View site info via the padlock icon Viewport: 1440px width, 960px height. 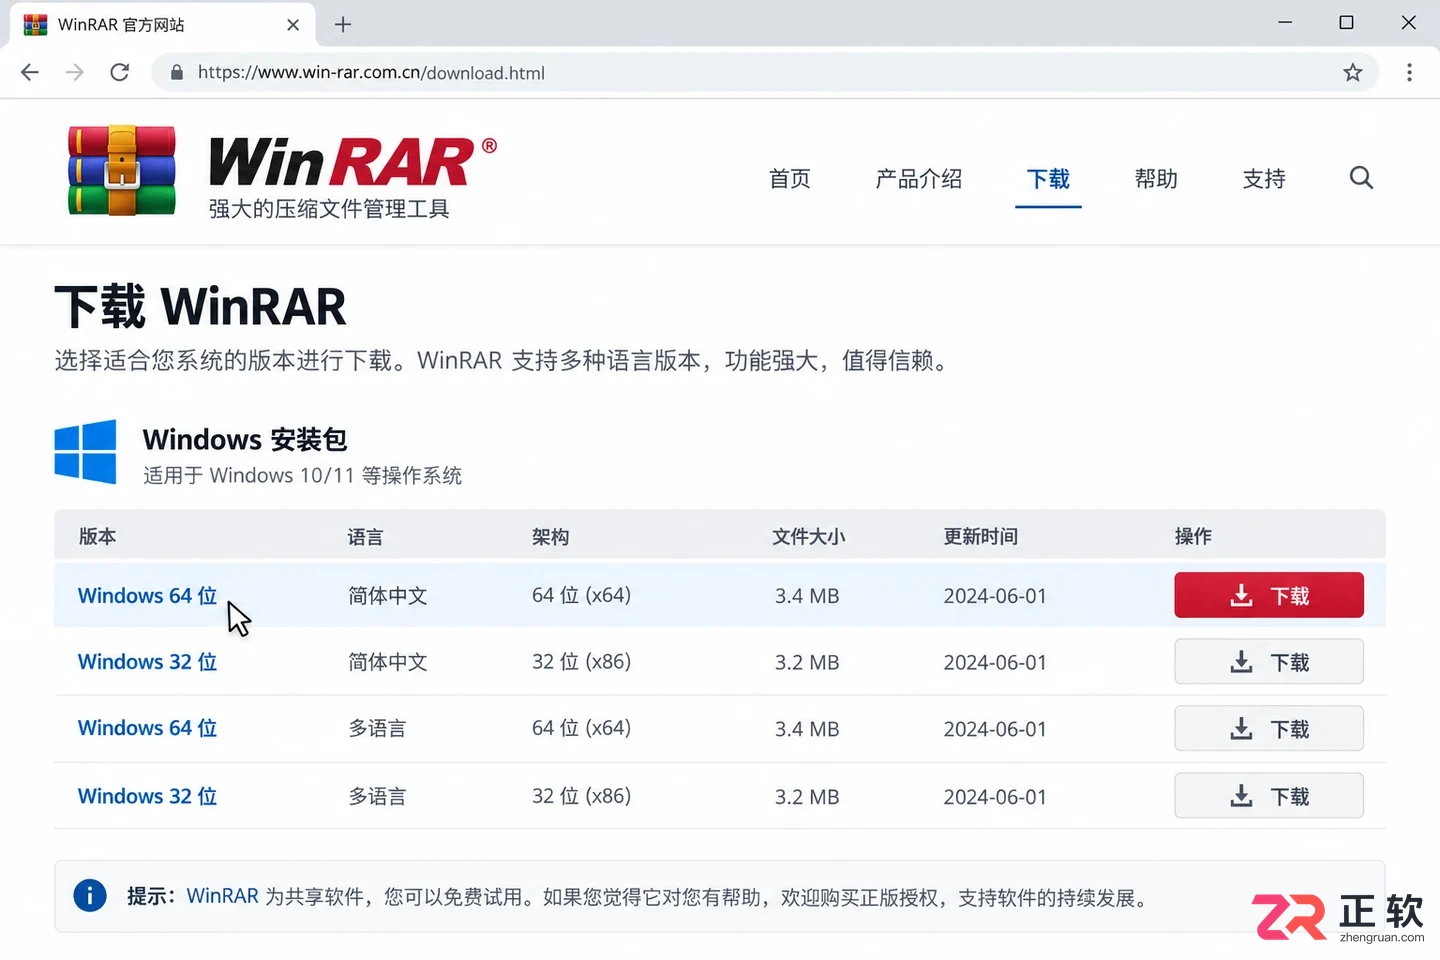pos(177,72)
